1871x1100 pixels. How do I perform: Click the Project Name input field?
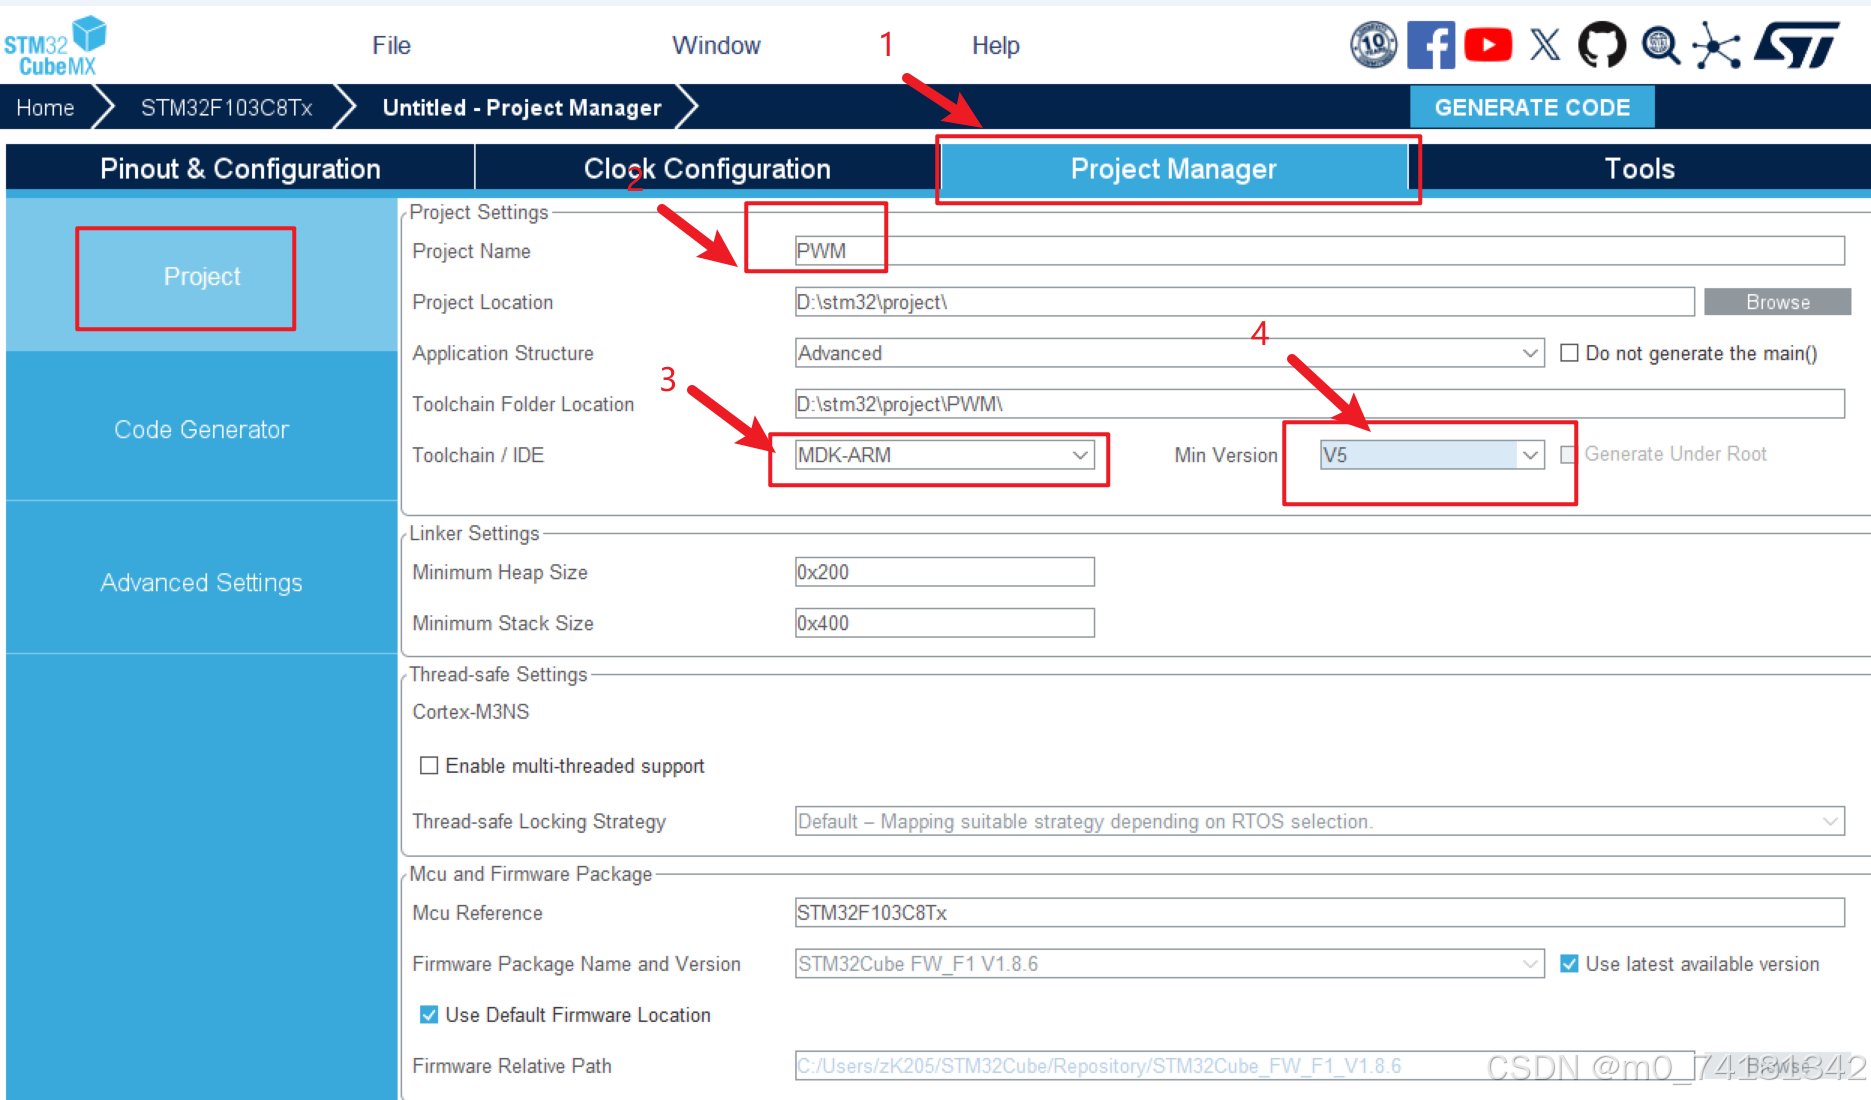(x=1319, y=251)
